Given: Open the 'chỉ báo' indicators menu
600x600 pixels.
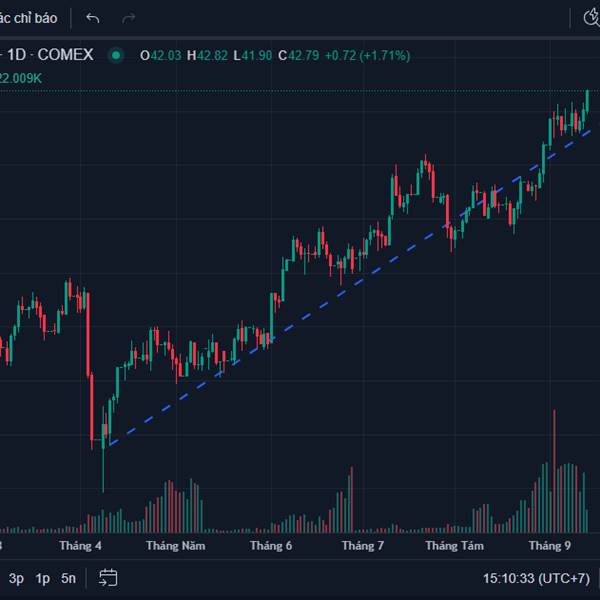Looking at the screenshot, I should pos(29,18).
